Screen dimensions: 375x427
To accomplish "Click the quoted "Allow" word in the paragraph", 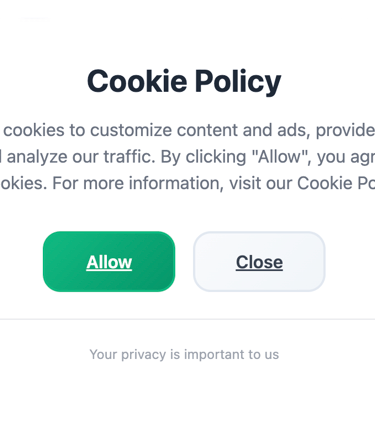I will pyautogui.click(x=280, y=156).
